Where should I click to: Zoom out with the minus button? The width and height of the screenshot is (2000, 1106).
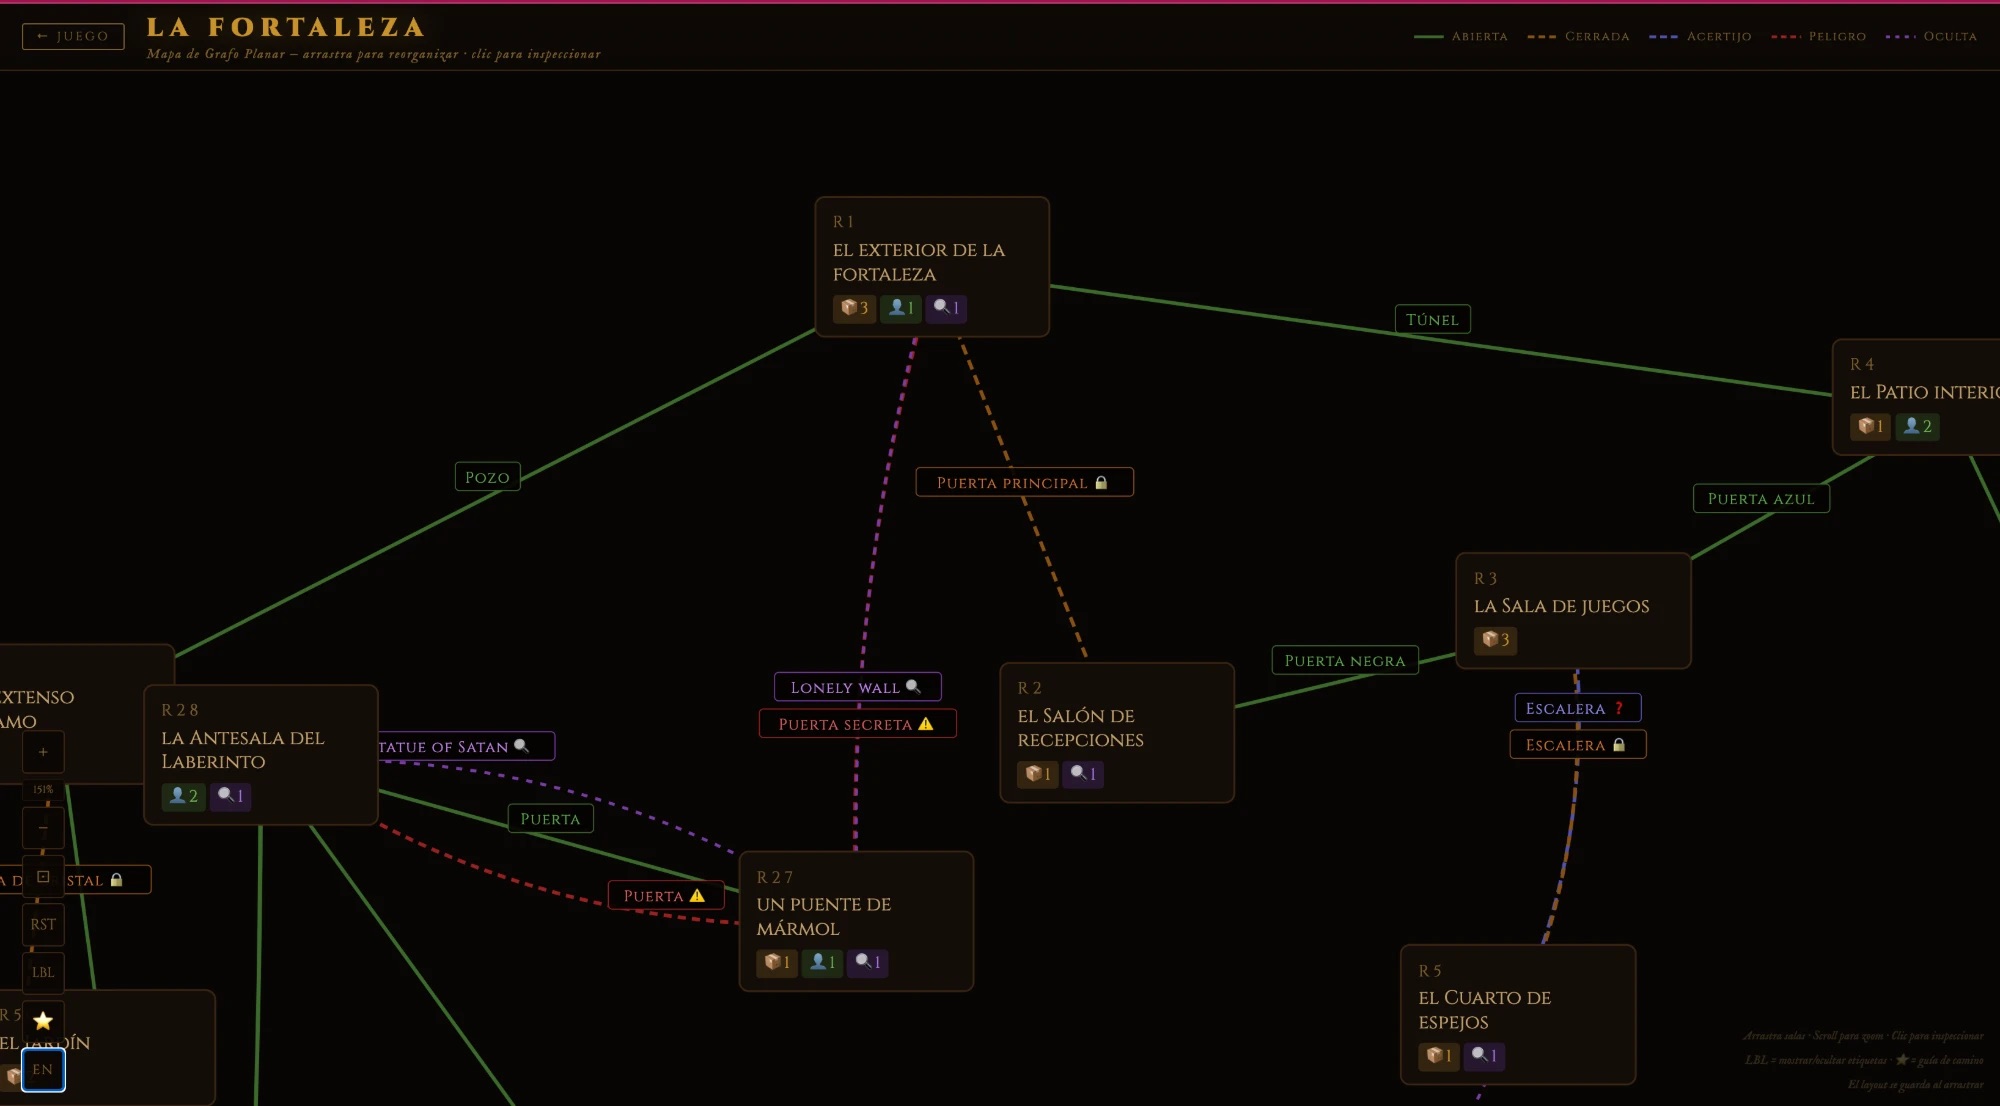(x=43, y=828)
